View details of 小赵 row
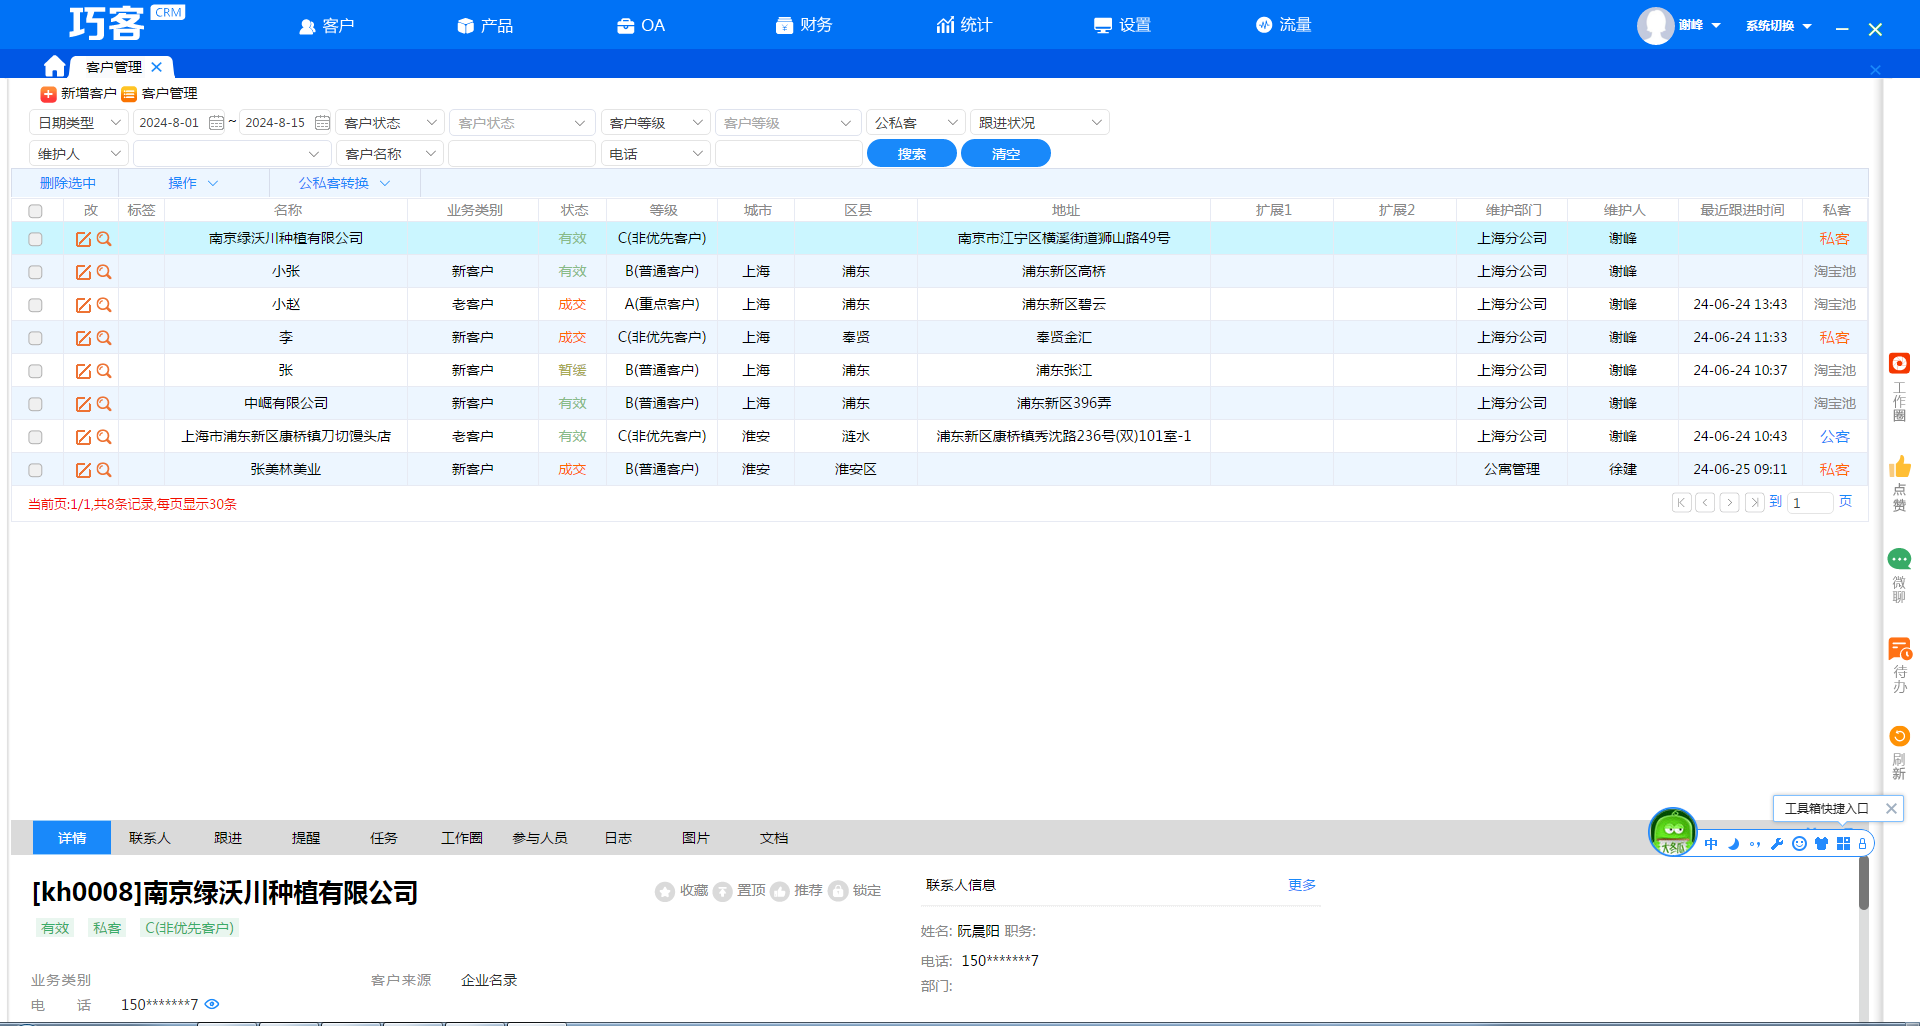The width and height of the screenshot is (1920, 1026). click(104, 305)
